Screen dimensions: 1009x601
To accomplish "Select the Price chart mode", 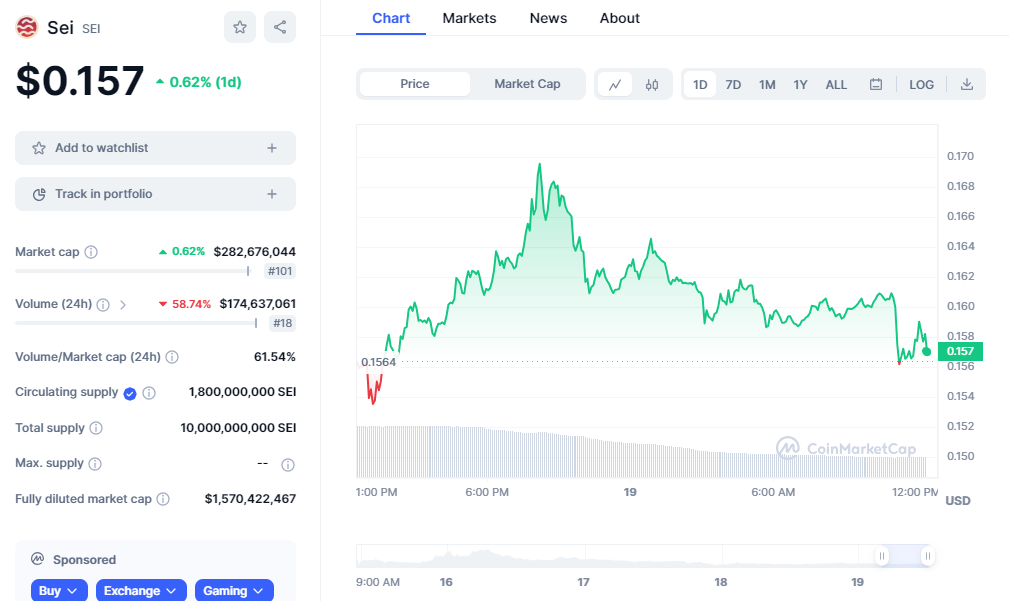I will tap(415, 84).
